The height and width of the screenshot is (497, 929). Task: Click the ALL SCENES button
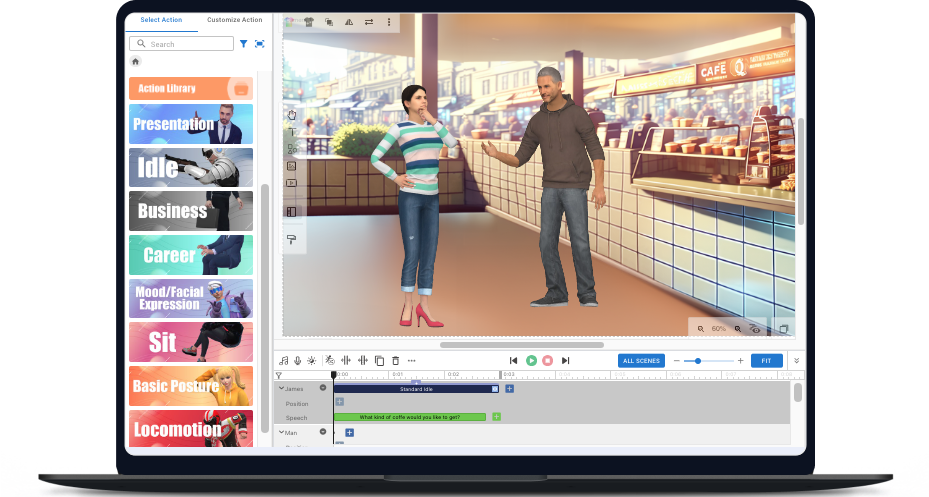pyautogui.click(x=641, y=360)
